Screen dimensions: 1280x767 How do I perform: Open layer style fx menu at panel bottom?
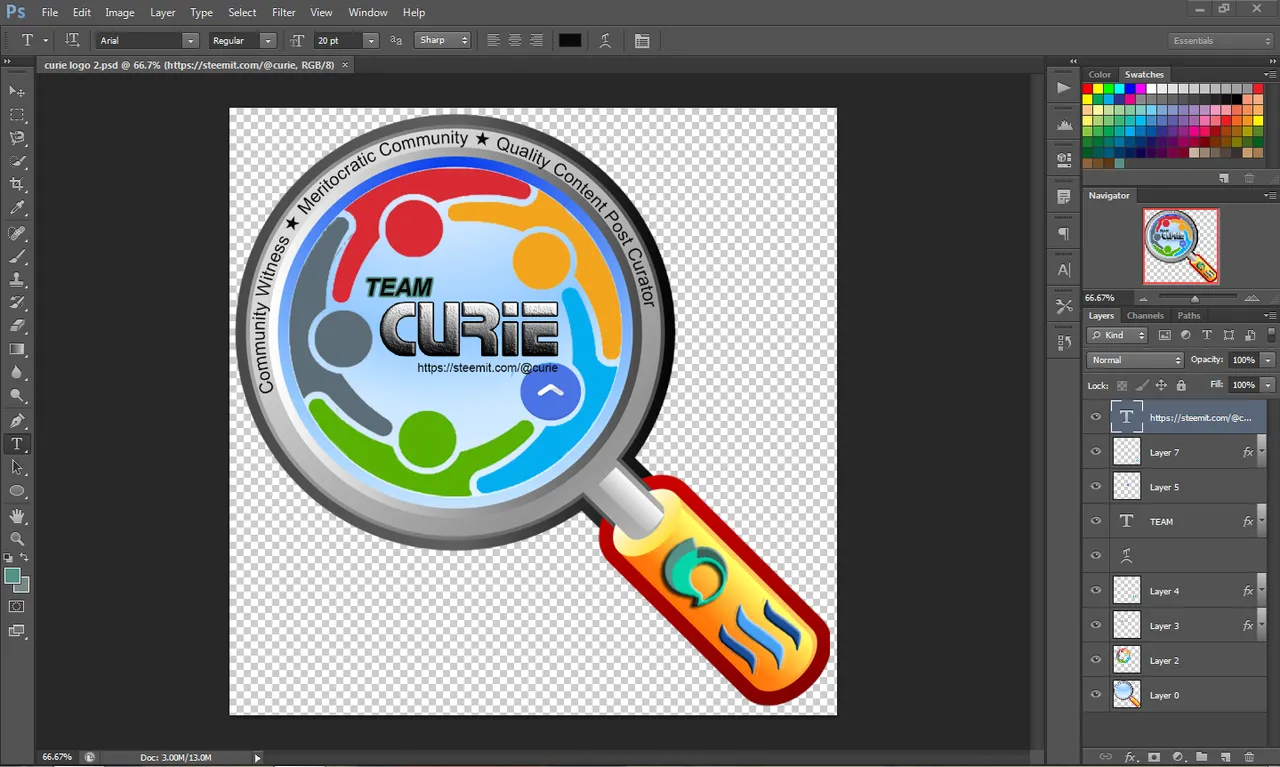click(1131, 757)
